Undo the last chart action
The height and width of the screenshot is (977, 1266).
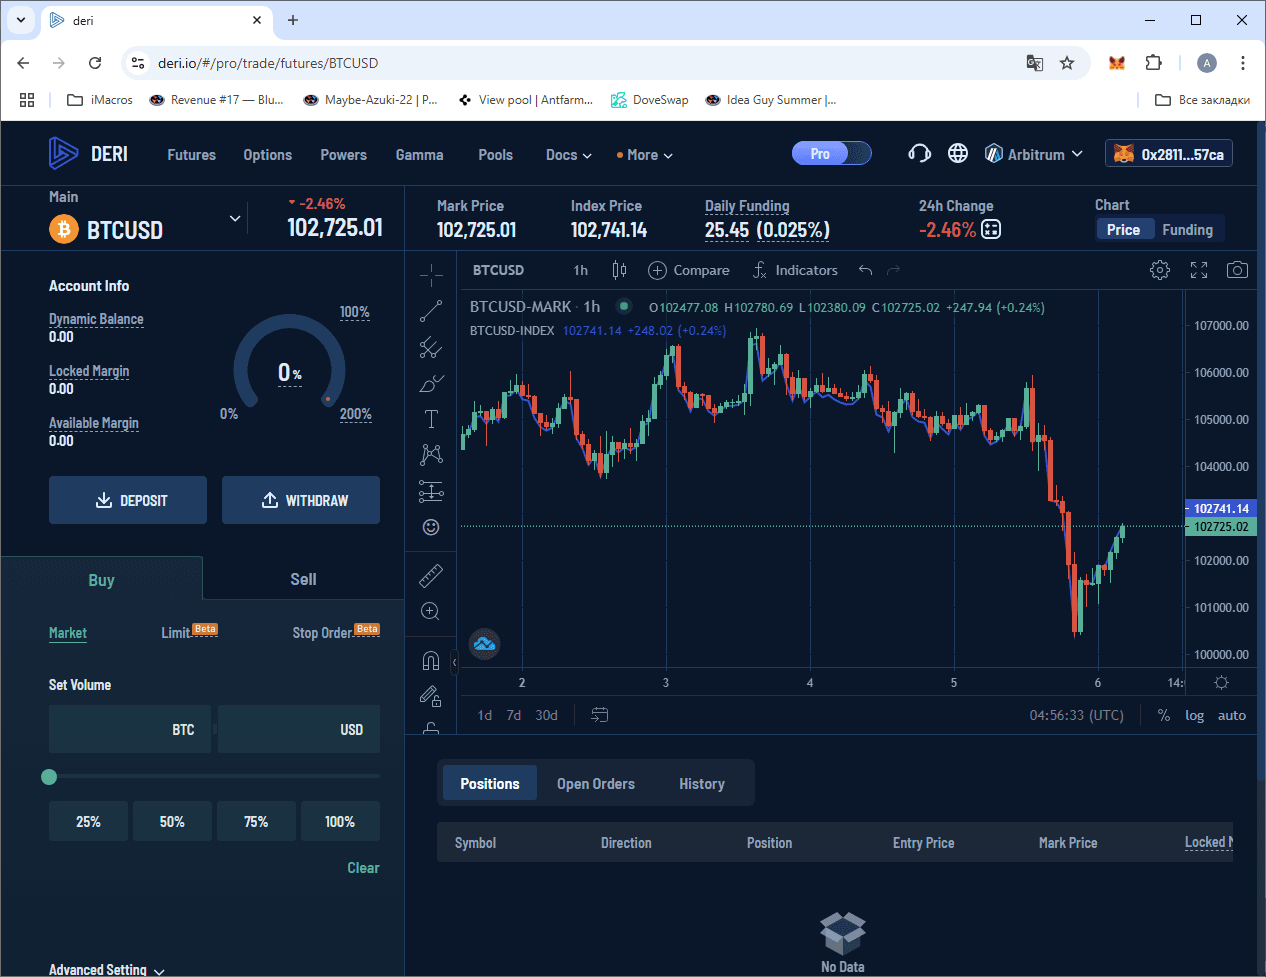865,270
